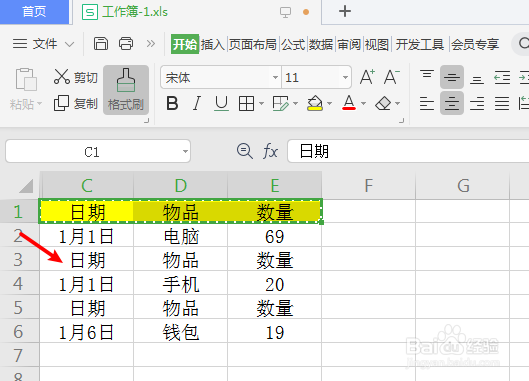Toggle middle vertical alignment

(452, 77)
